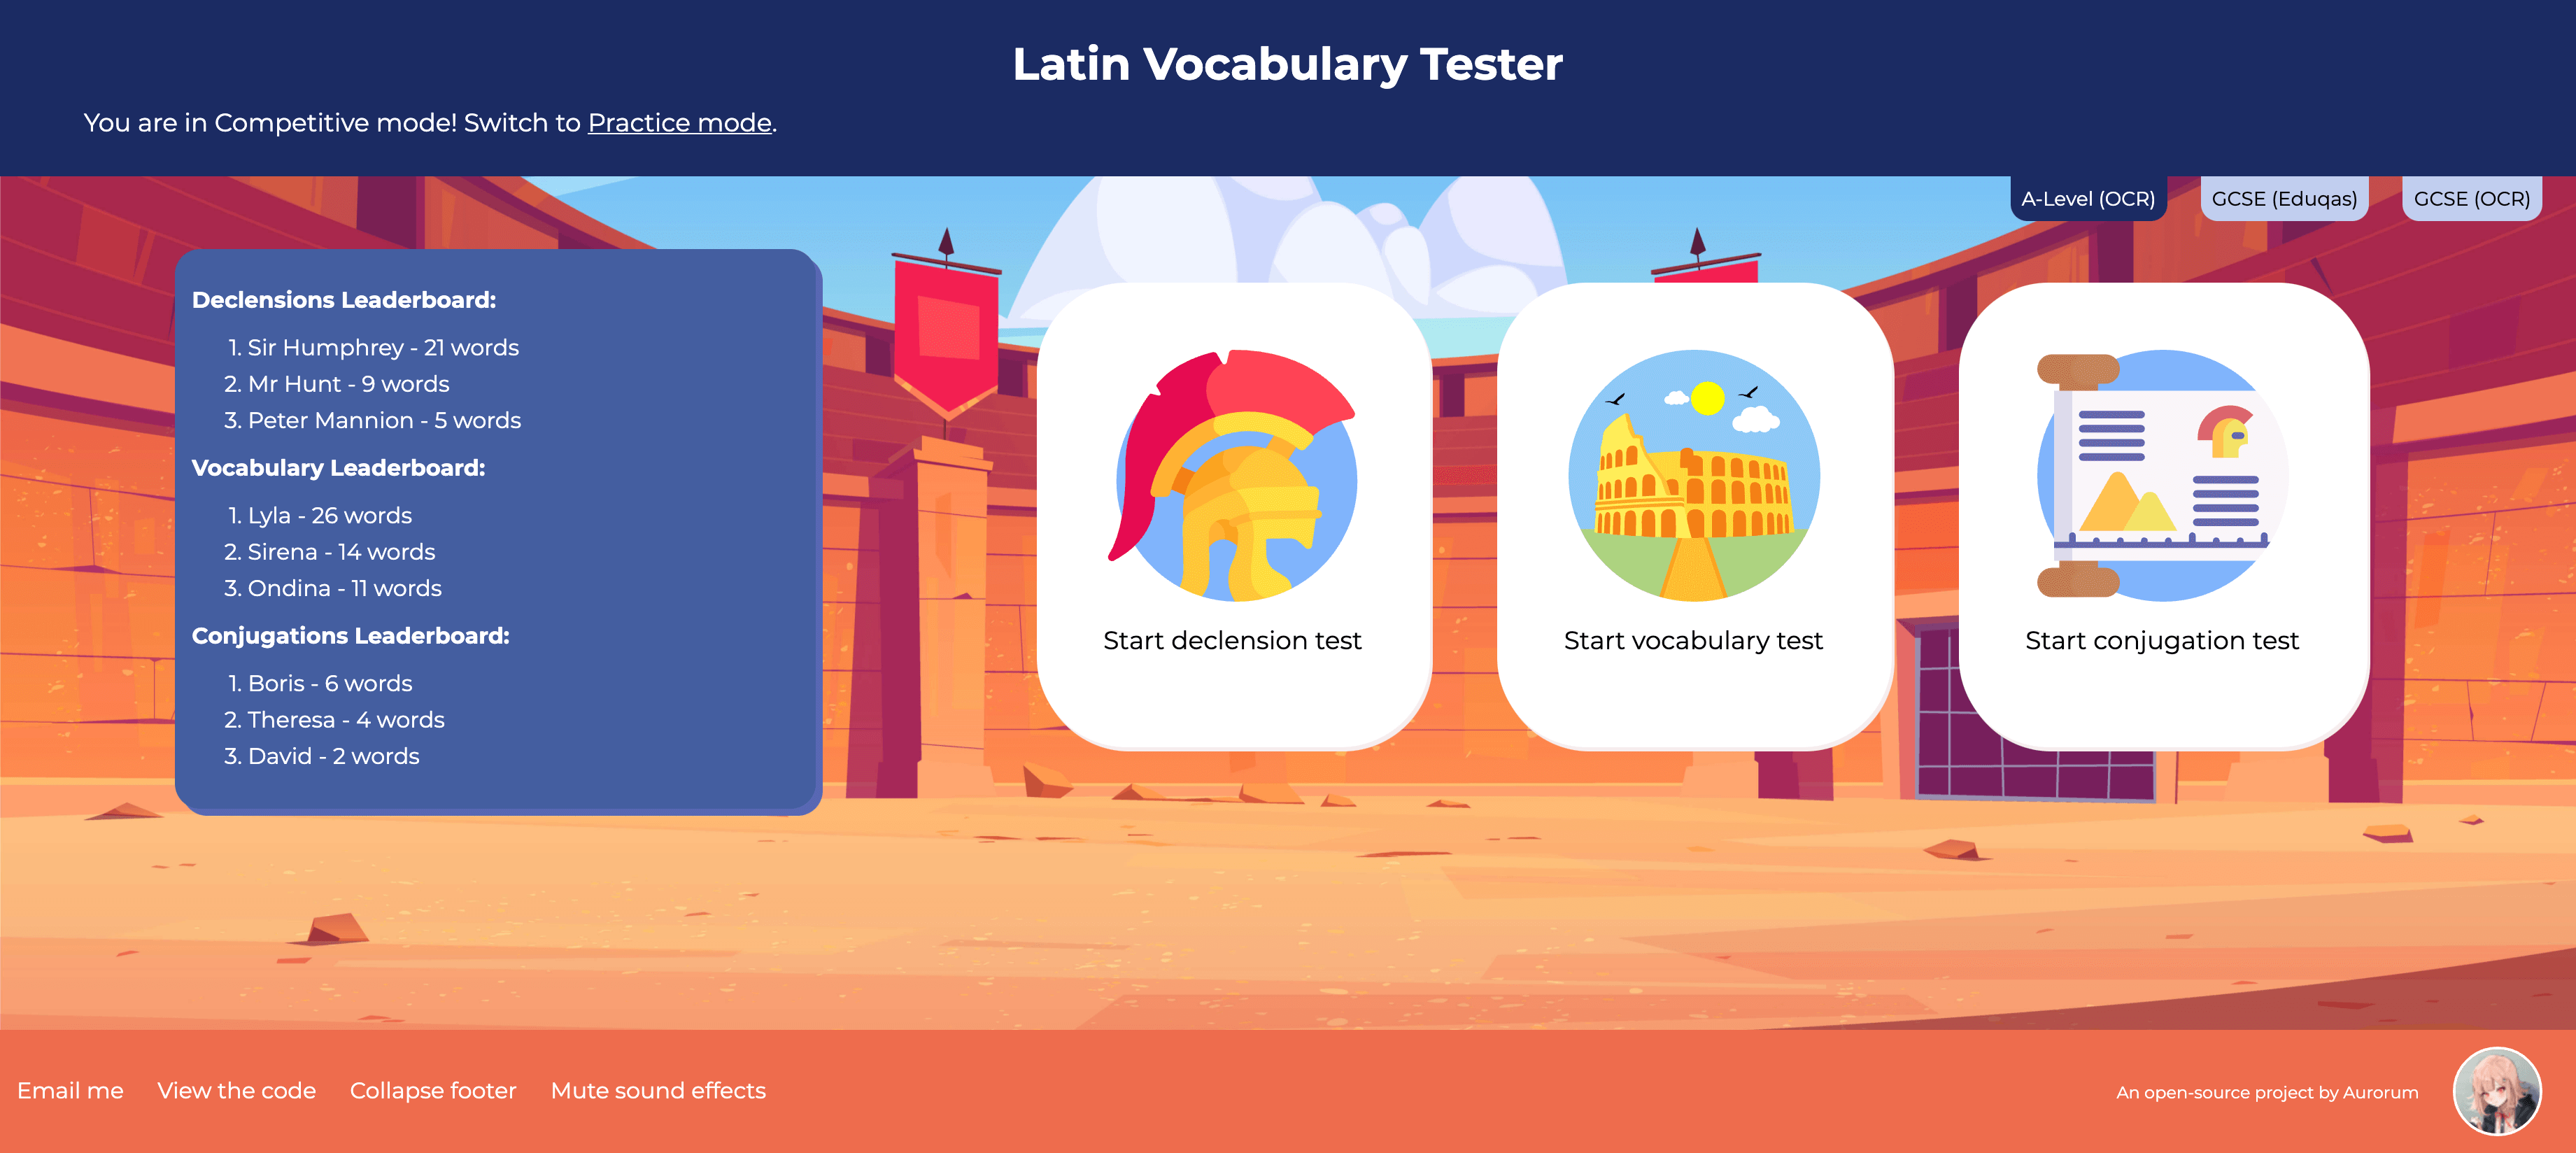Select the A-Level (OCR) curriculum tab
The image size is (2576, 1153).
tap(2090, 197)
